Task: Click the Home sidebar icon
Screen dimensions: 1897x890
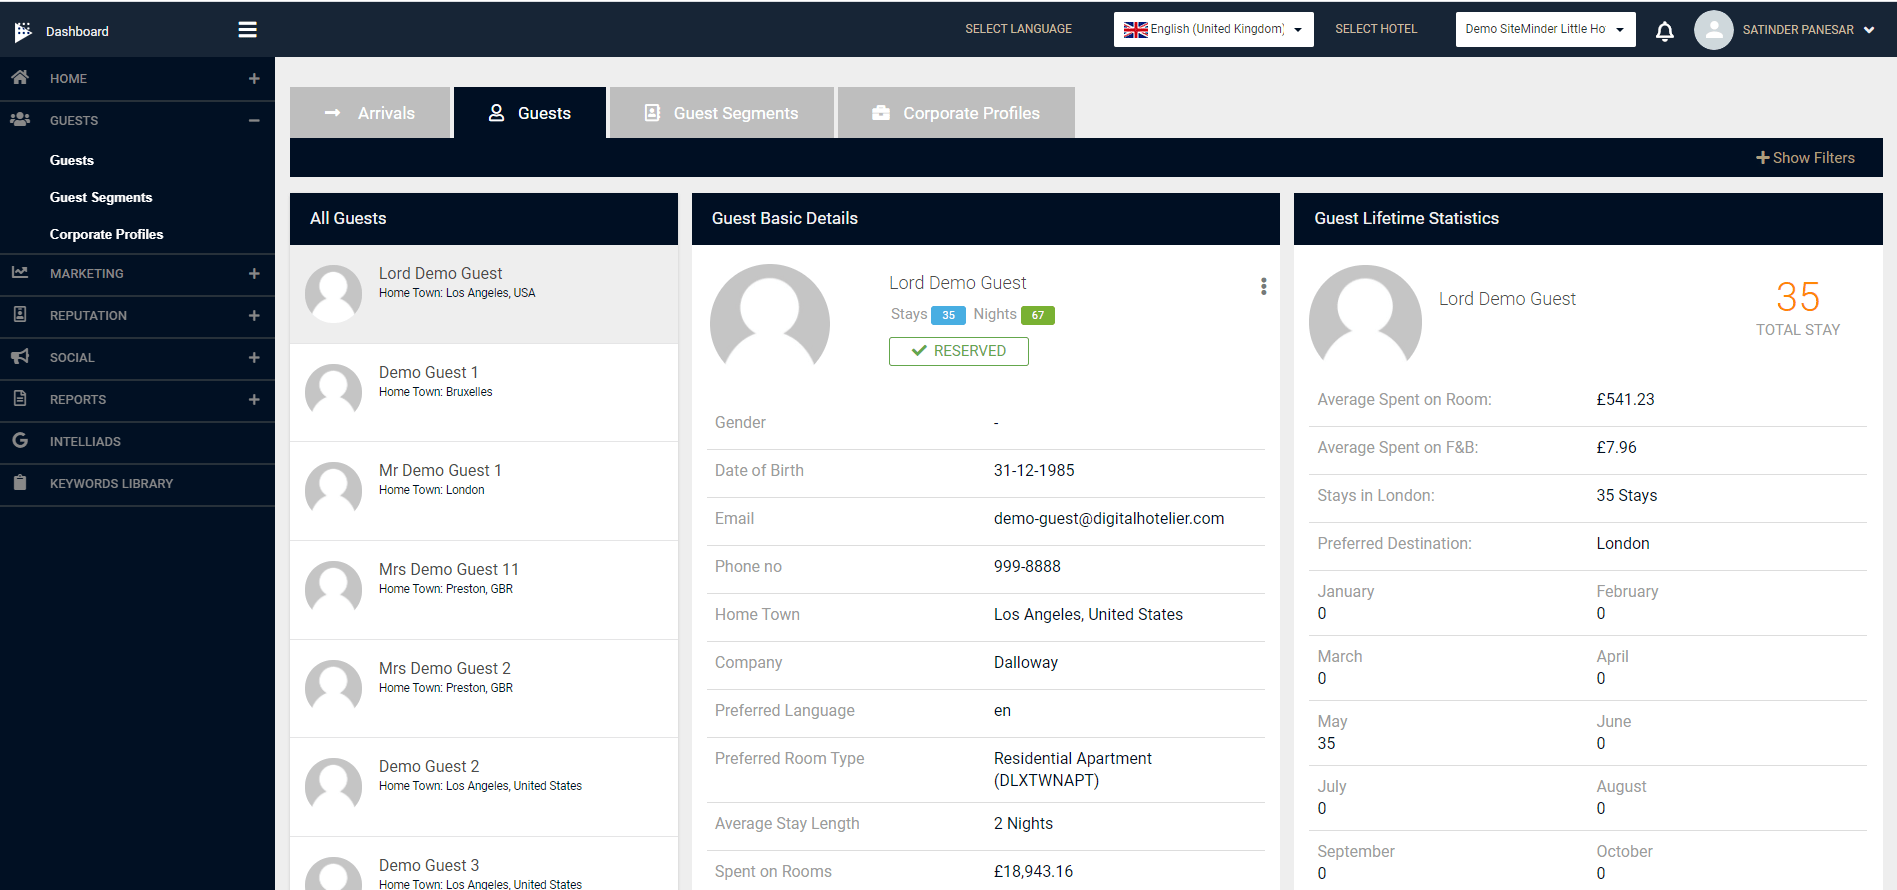Action: 20,77
